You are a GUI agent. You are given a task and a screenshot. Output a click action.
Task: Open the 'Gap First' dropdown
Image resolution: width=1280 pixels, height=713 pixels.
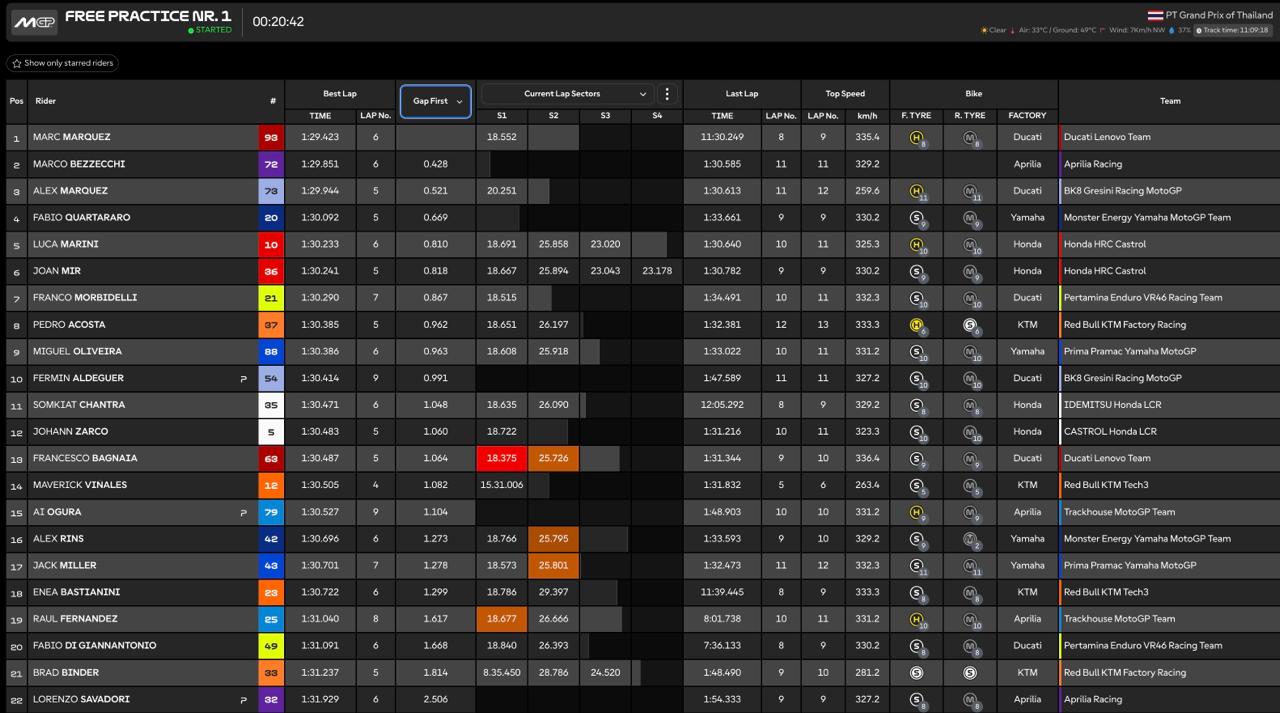point(436,101)
